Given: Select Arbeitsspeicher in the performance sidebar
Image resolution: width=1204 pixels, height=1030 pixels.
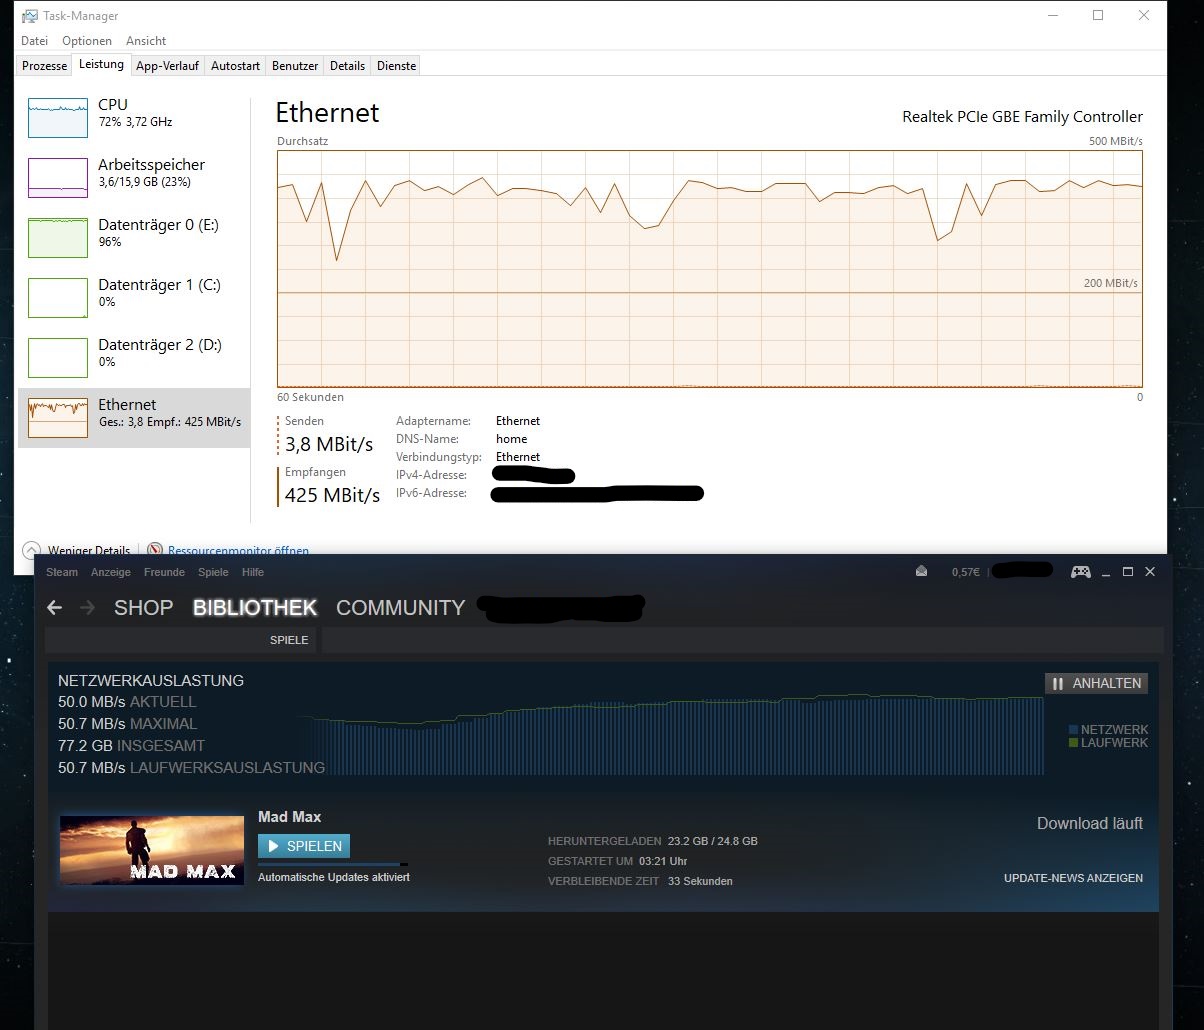Looking at the screenshot, I should pos(134,178).
